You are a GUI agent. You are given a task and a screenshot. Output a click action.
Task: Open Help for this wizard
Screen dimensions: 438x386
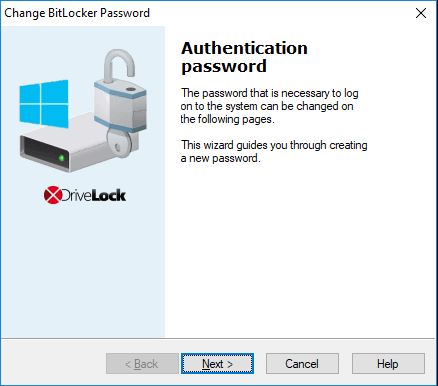pyautogui.click(x=388, y=363)
